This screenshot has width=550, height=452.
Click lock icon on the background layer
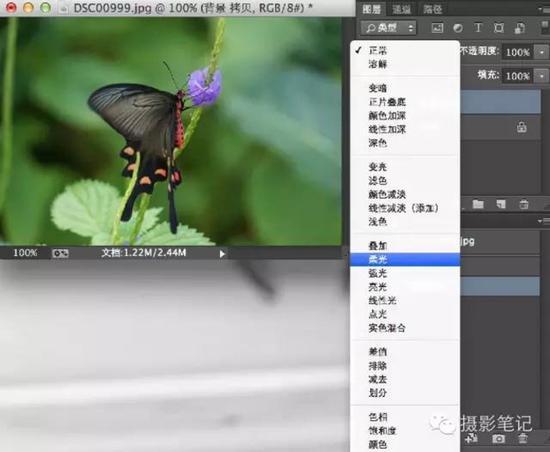(522, 127)
